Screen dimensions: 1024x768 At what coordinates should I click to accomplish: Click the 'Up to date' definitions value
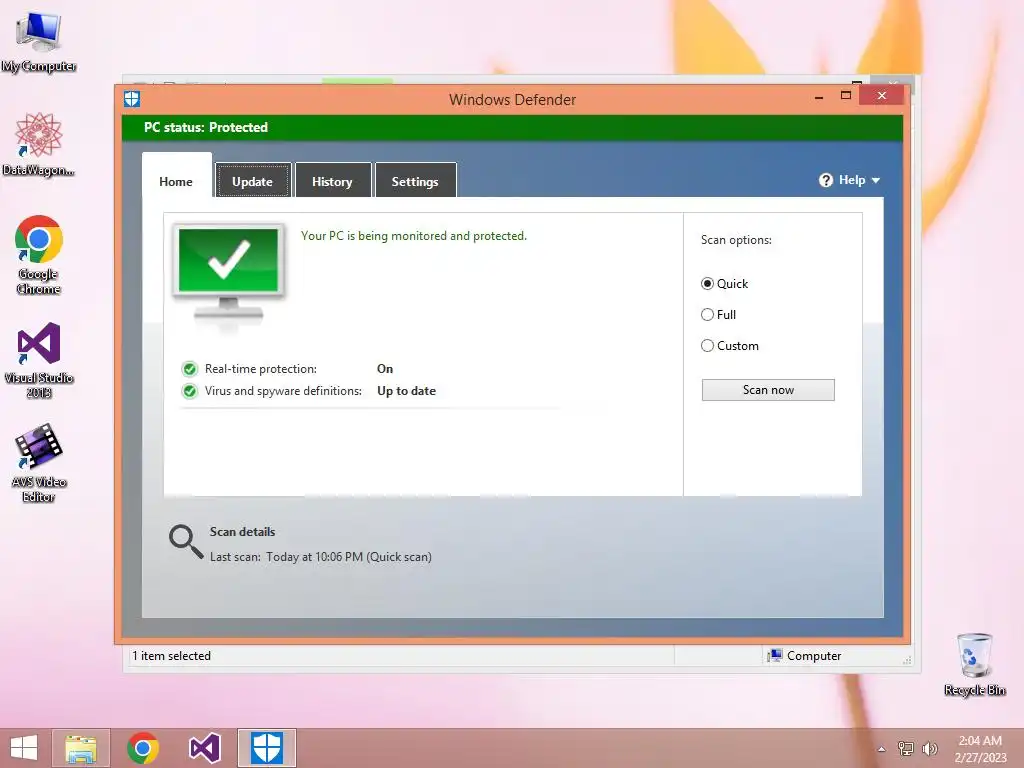point(406,391)
